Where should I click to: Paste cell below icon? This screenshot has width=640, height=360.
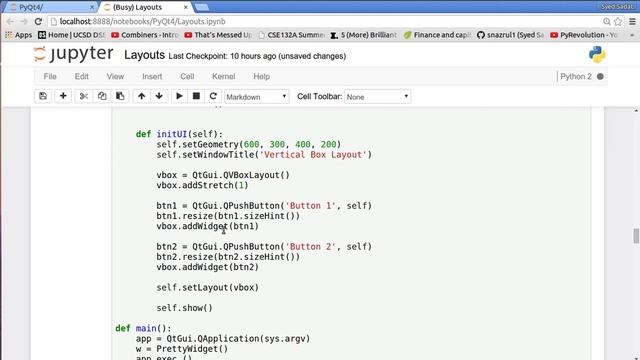coord(120,96)
